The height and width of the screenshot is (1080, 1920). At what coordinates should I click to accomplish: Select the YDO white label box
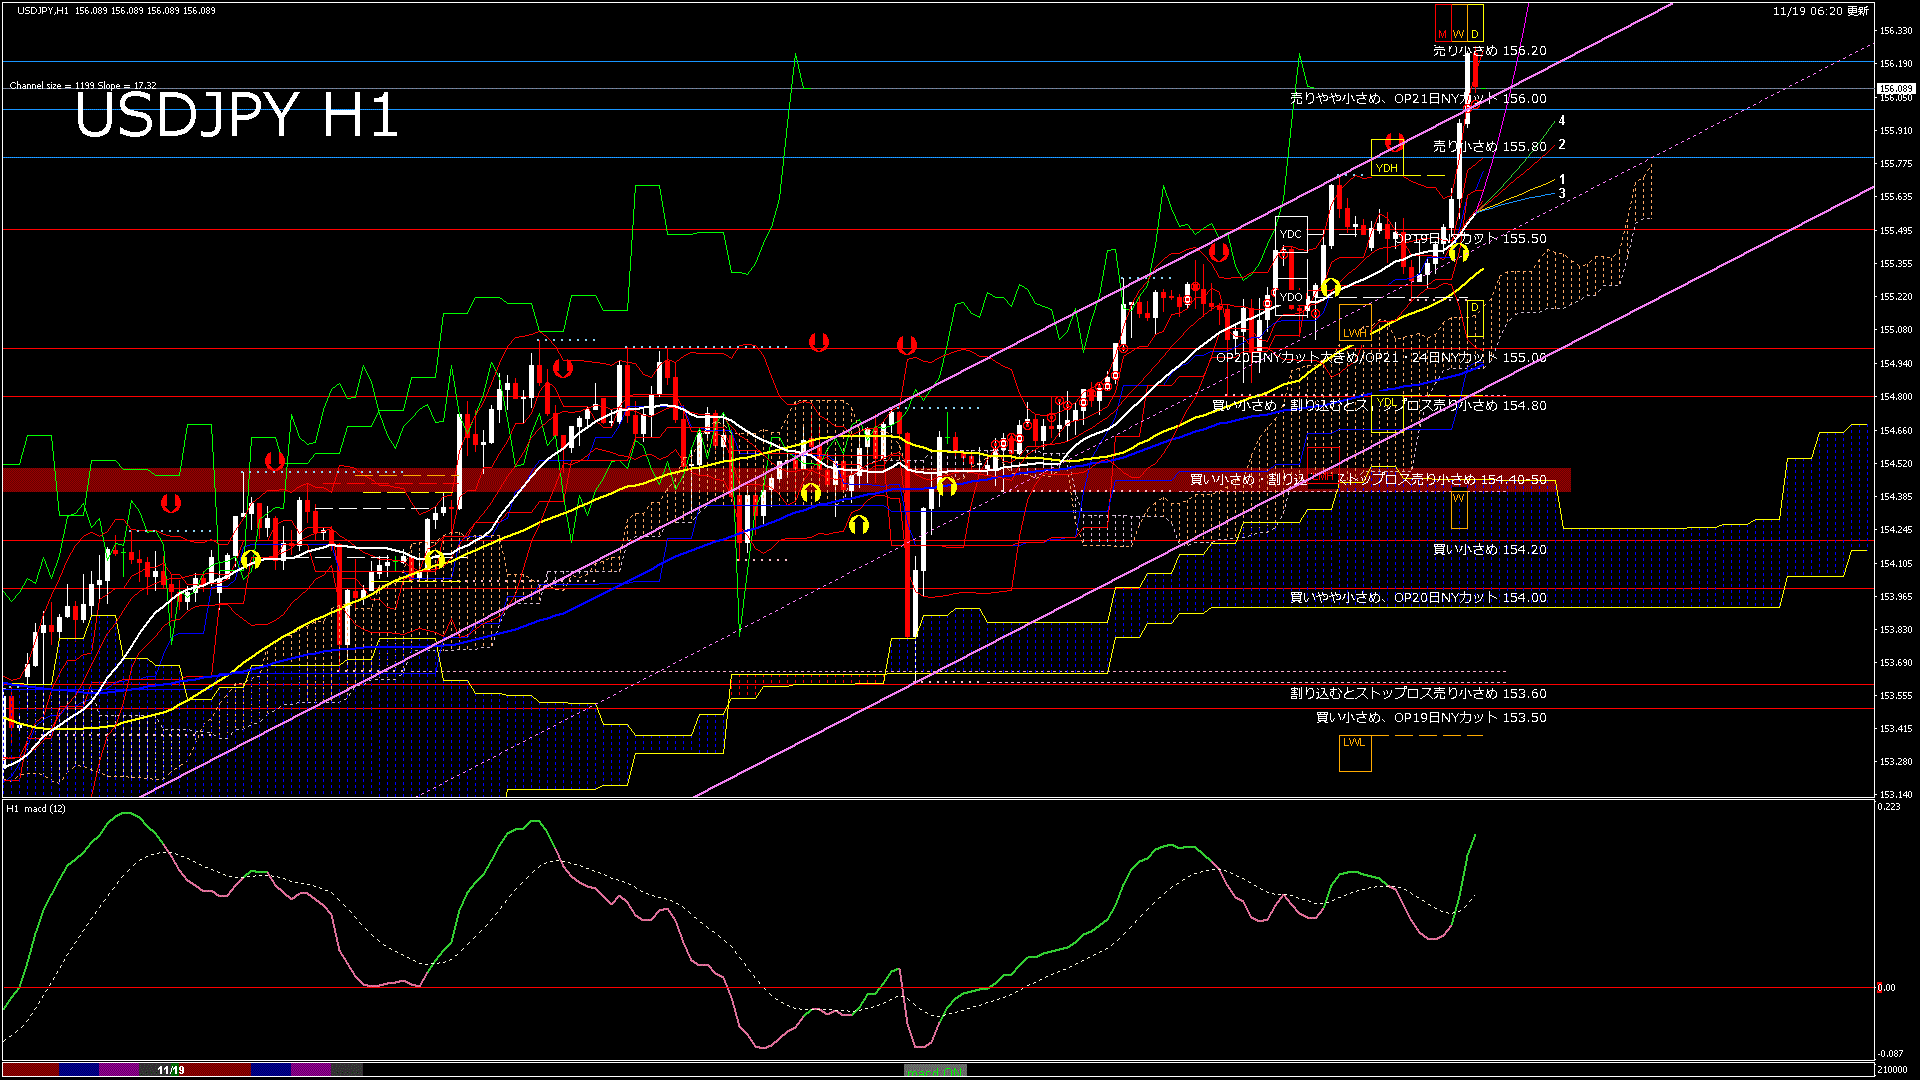tap(1291, 297)
